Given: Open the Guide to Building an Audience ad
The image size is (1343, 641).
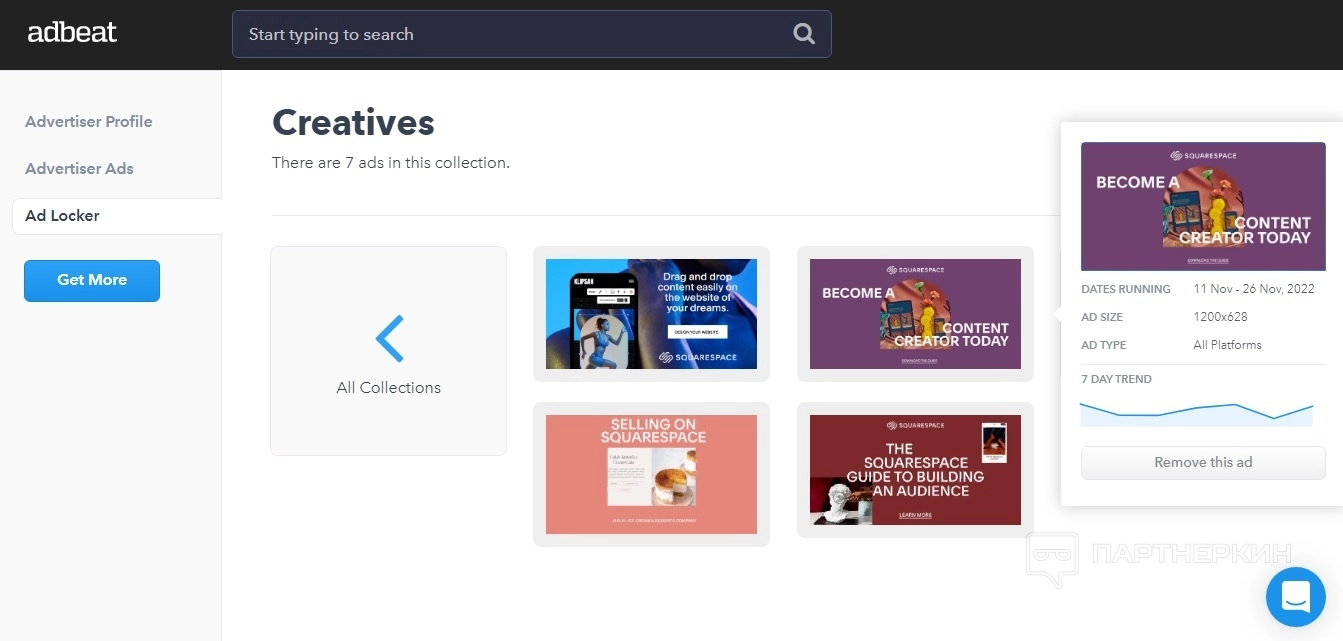Looking at the screenshot, I should [915, 470].
